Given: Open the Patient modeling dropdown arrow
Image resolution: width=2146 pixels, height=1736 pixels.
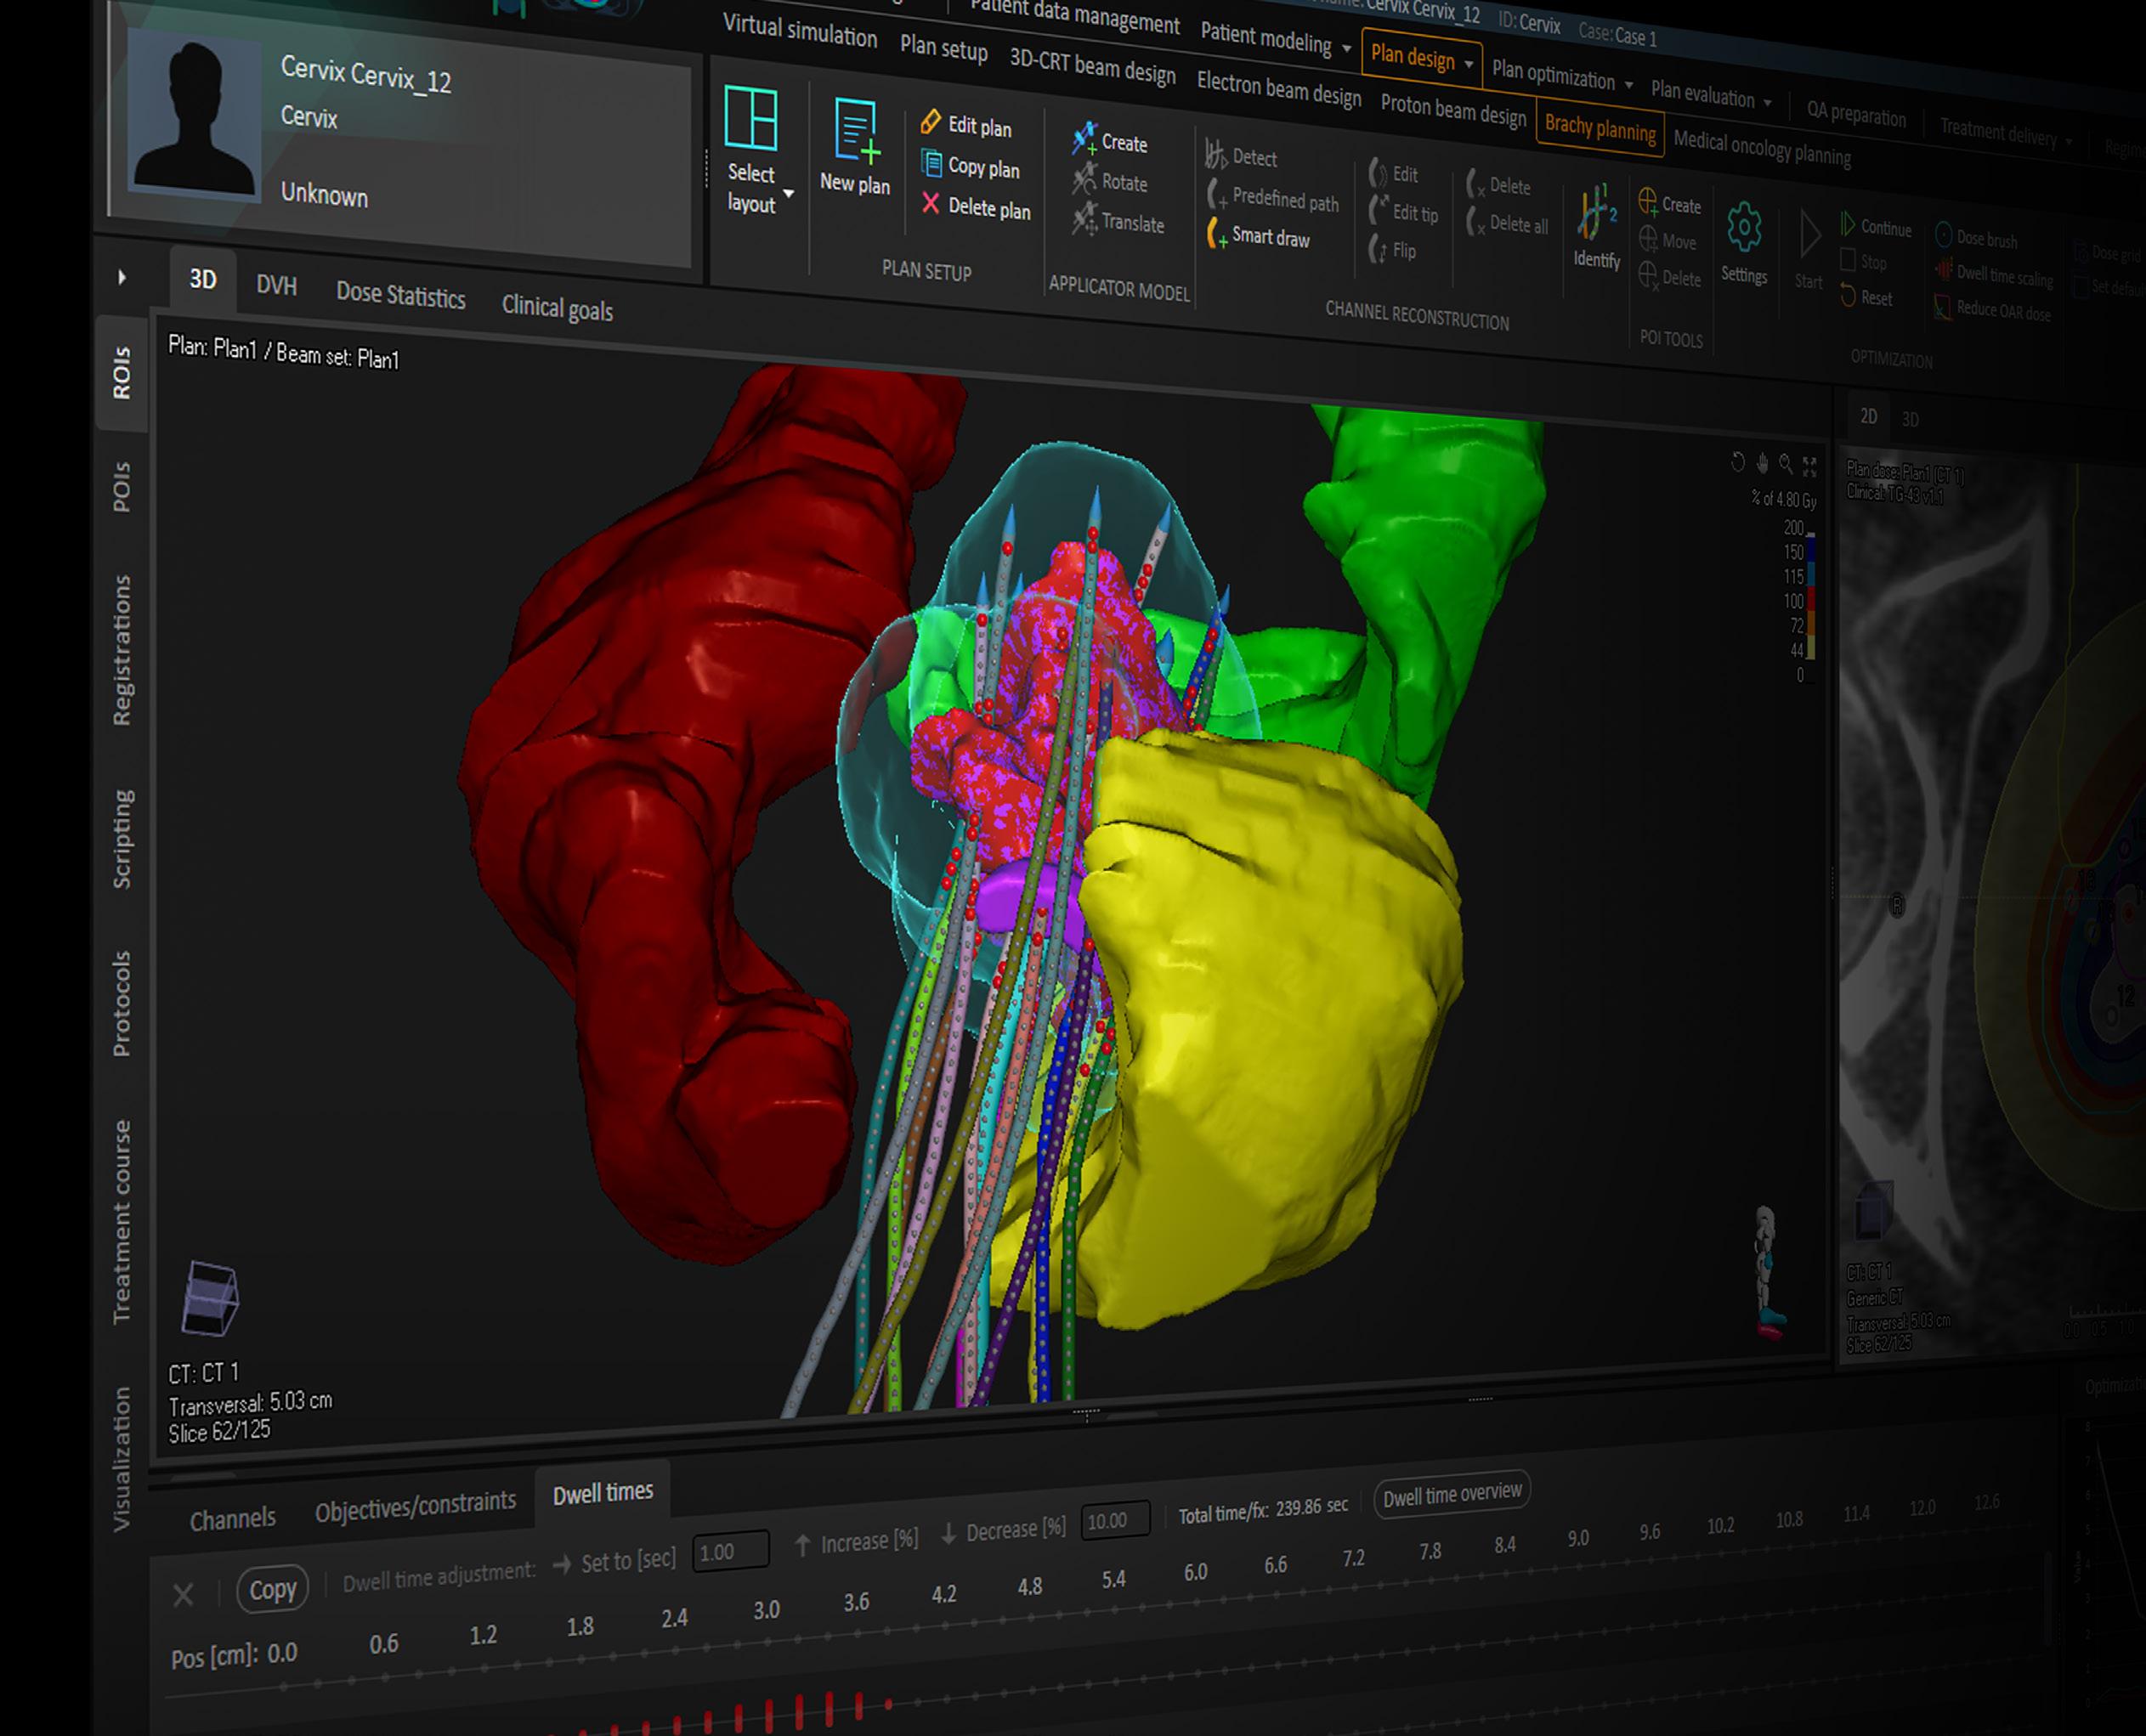Looking at the screenshot, I should [x=1347, y=48].
